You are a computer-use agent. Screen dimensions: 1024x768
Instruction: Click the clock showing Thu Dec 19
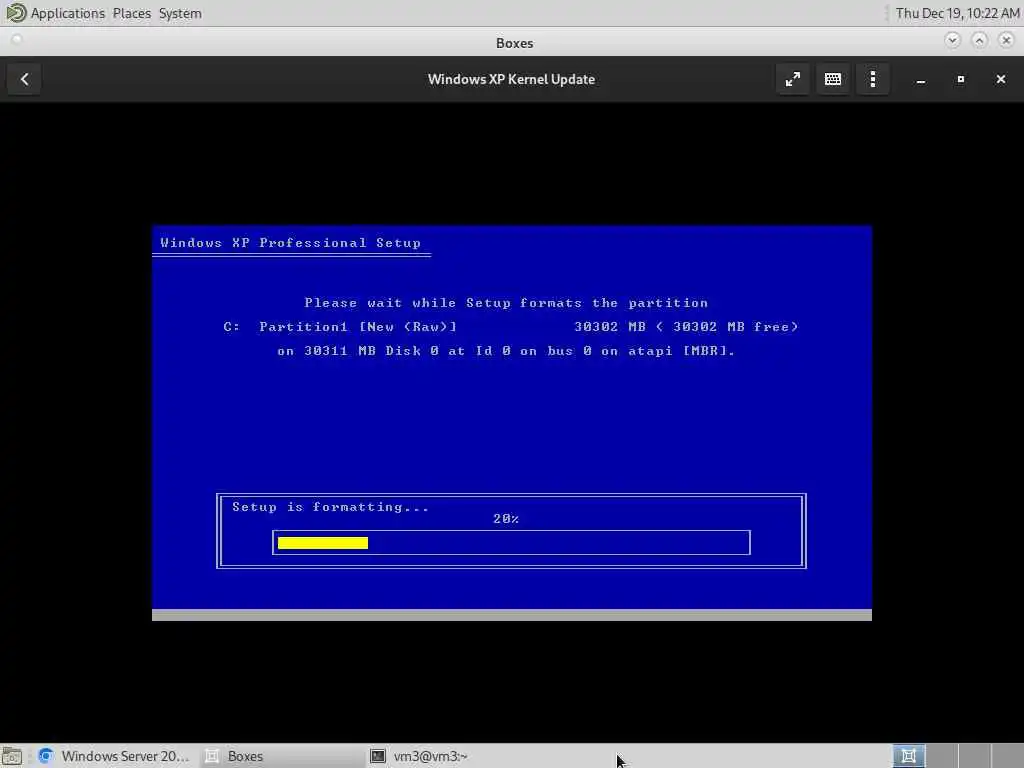(x=957, y=13)
